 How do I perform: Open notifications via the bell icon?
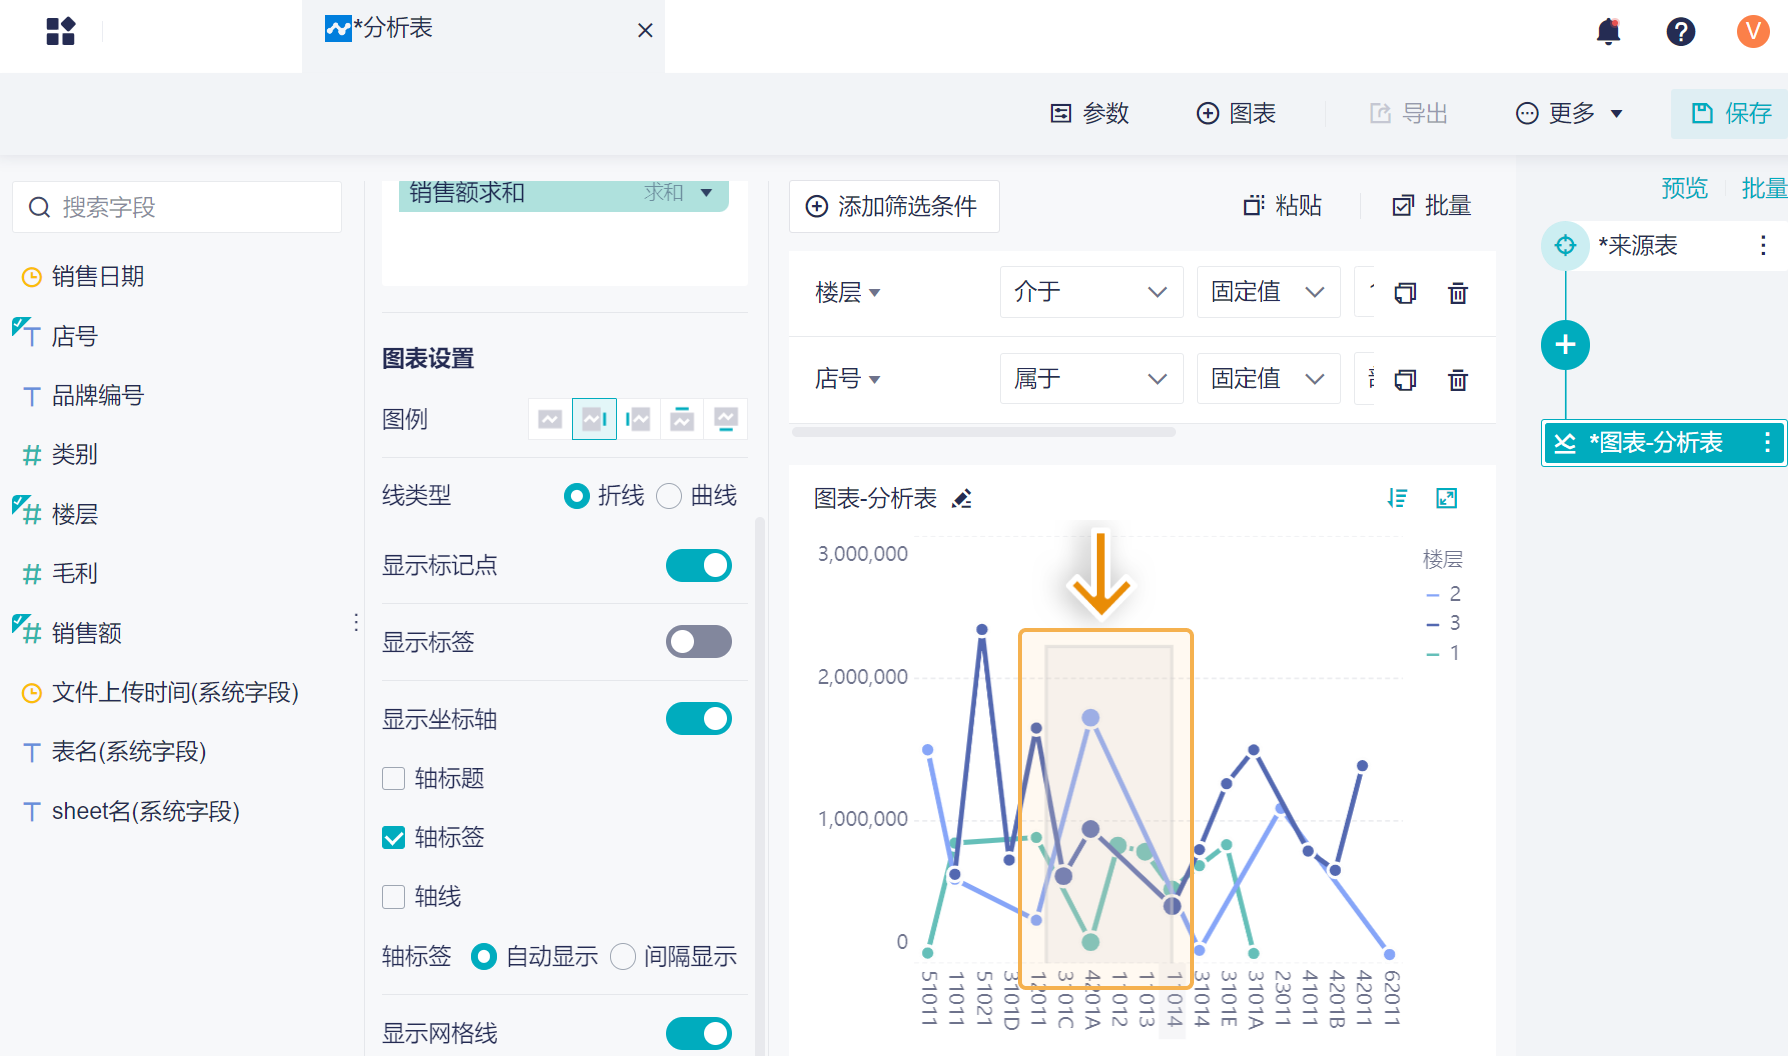[x=1608, y=32]
